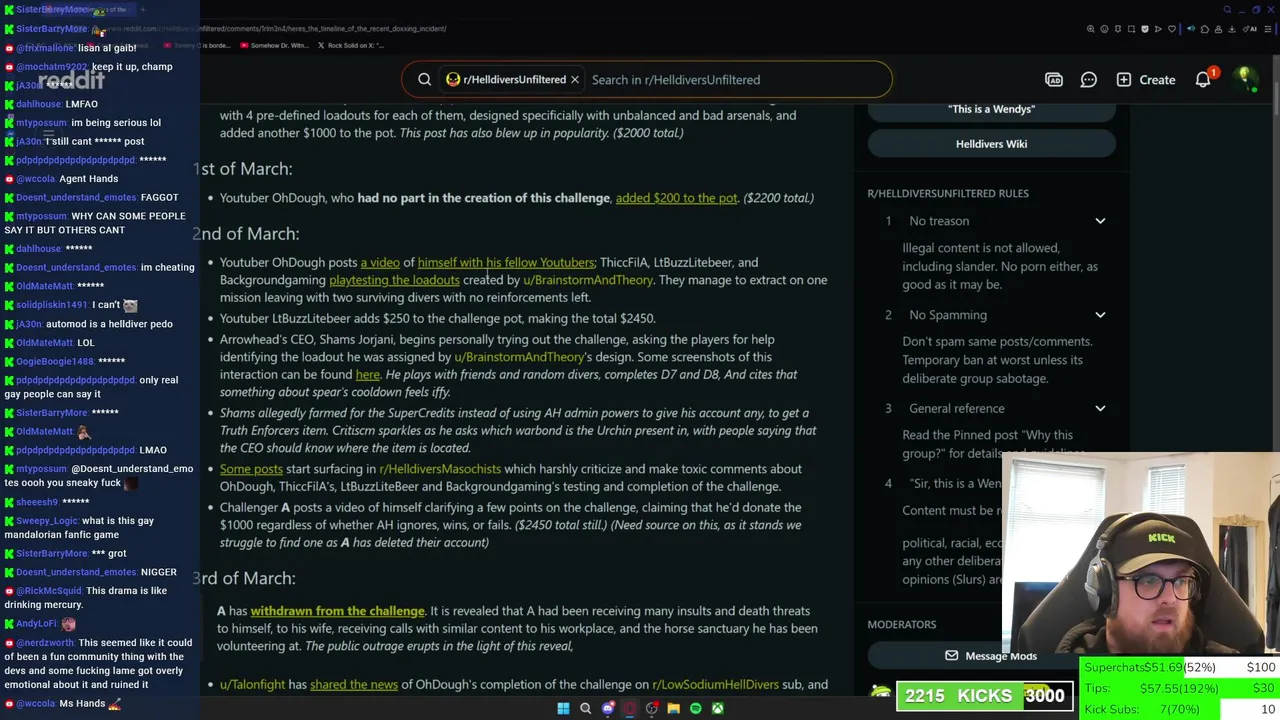Open browser downloads icon
The height and width of the screenshot is (720, 1280).
coord(1232,29)
